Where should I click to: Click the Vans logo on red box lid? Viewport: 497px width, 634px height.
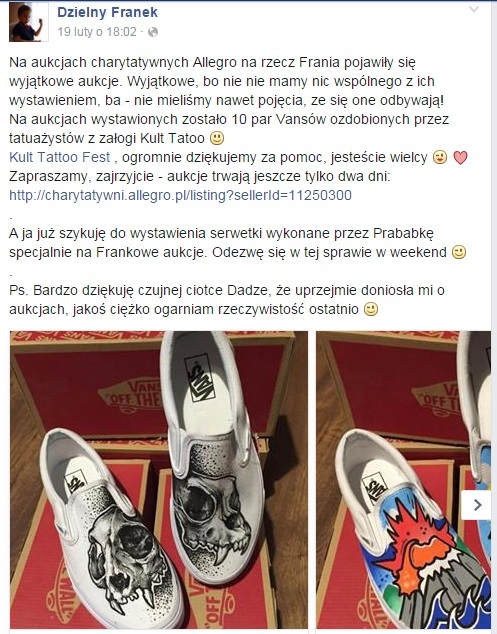(131, 395)
